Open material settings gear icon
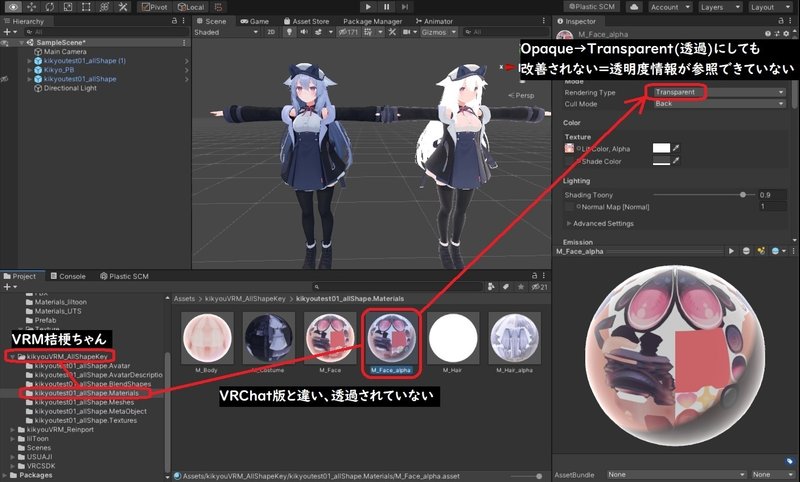This screenshot has width=800, height=482. (x=787, y=34)
